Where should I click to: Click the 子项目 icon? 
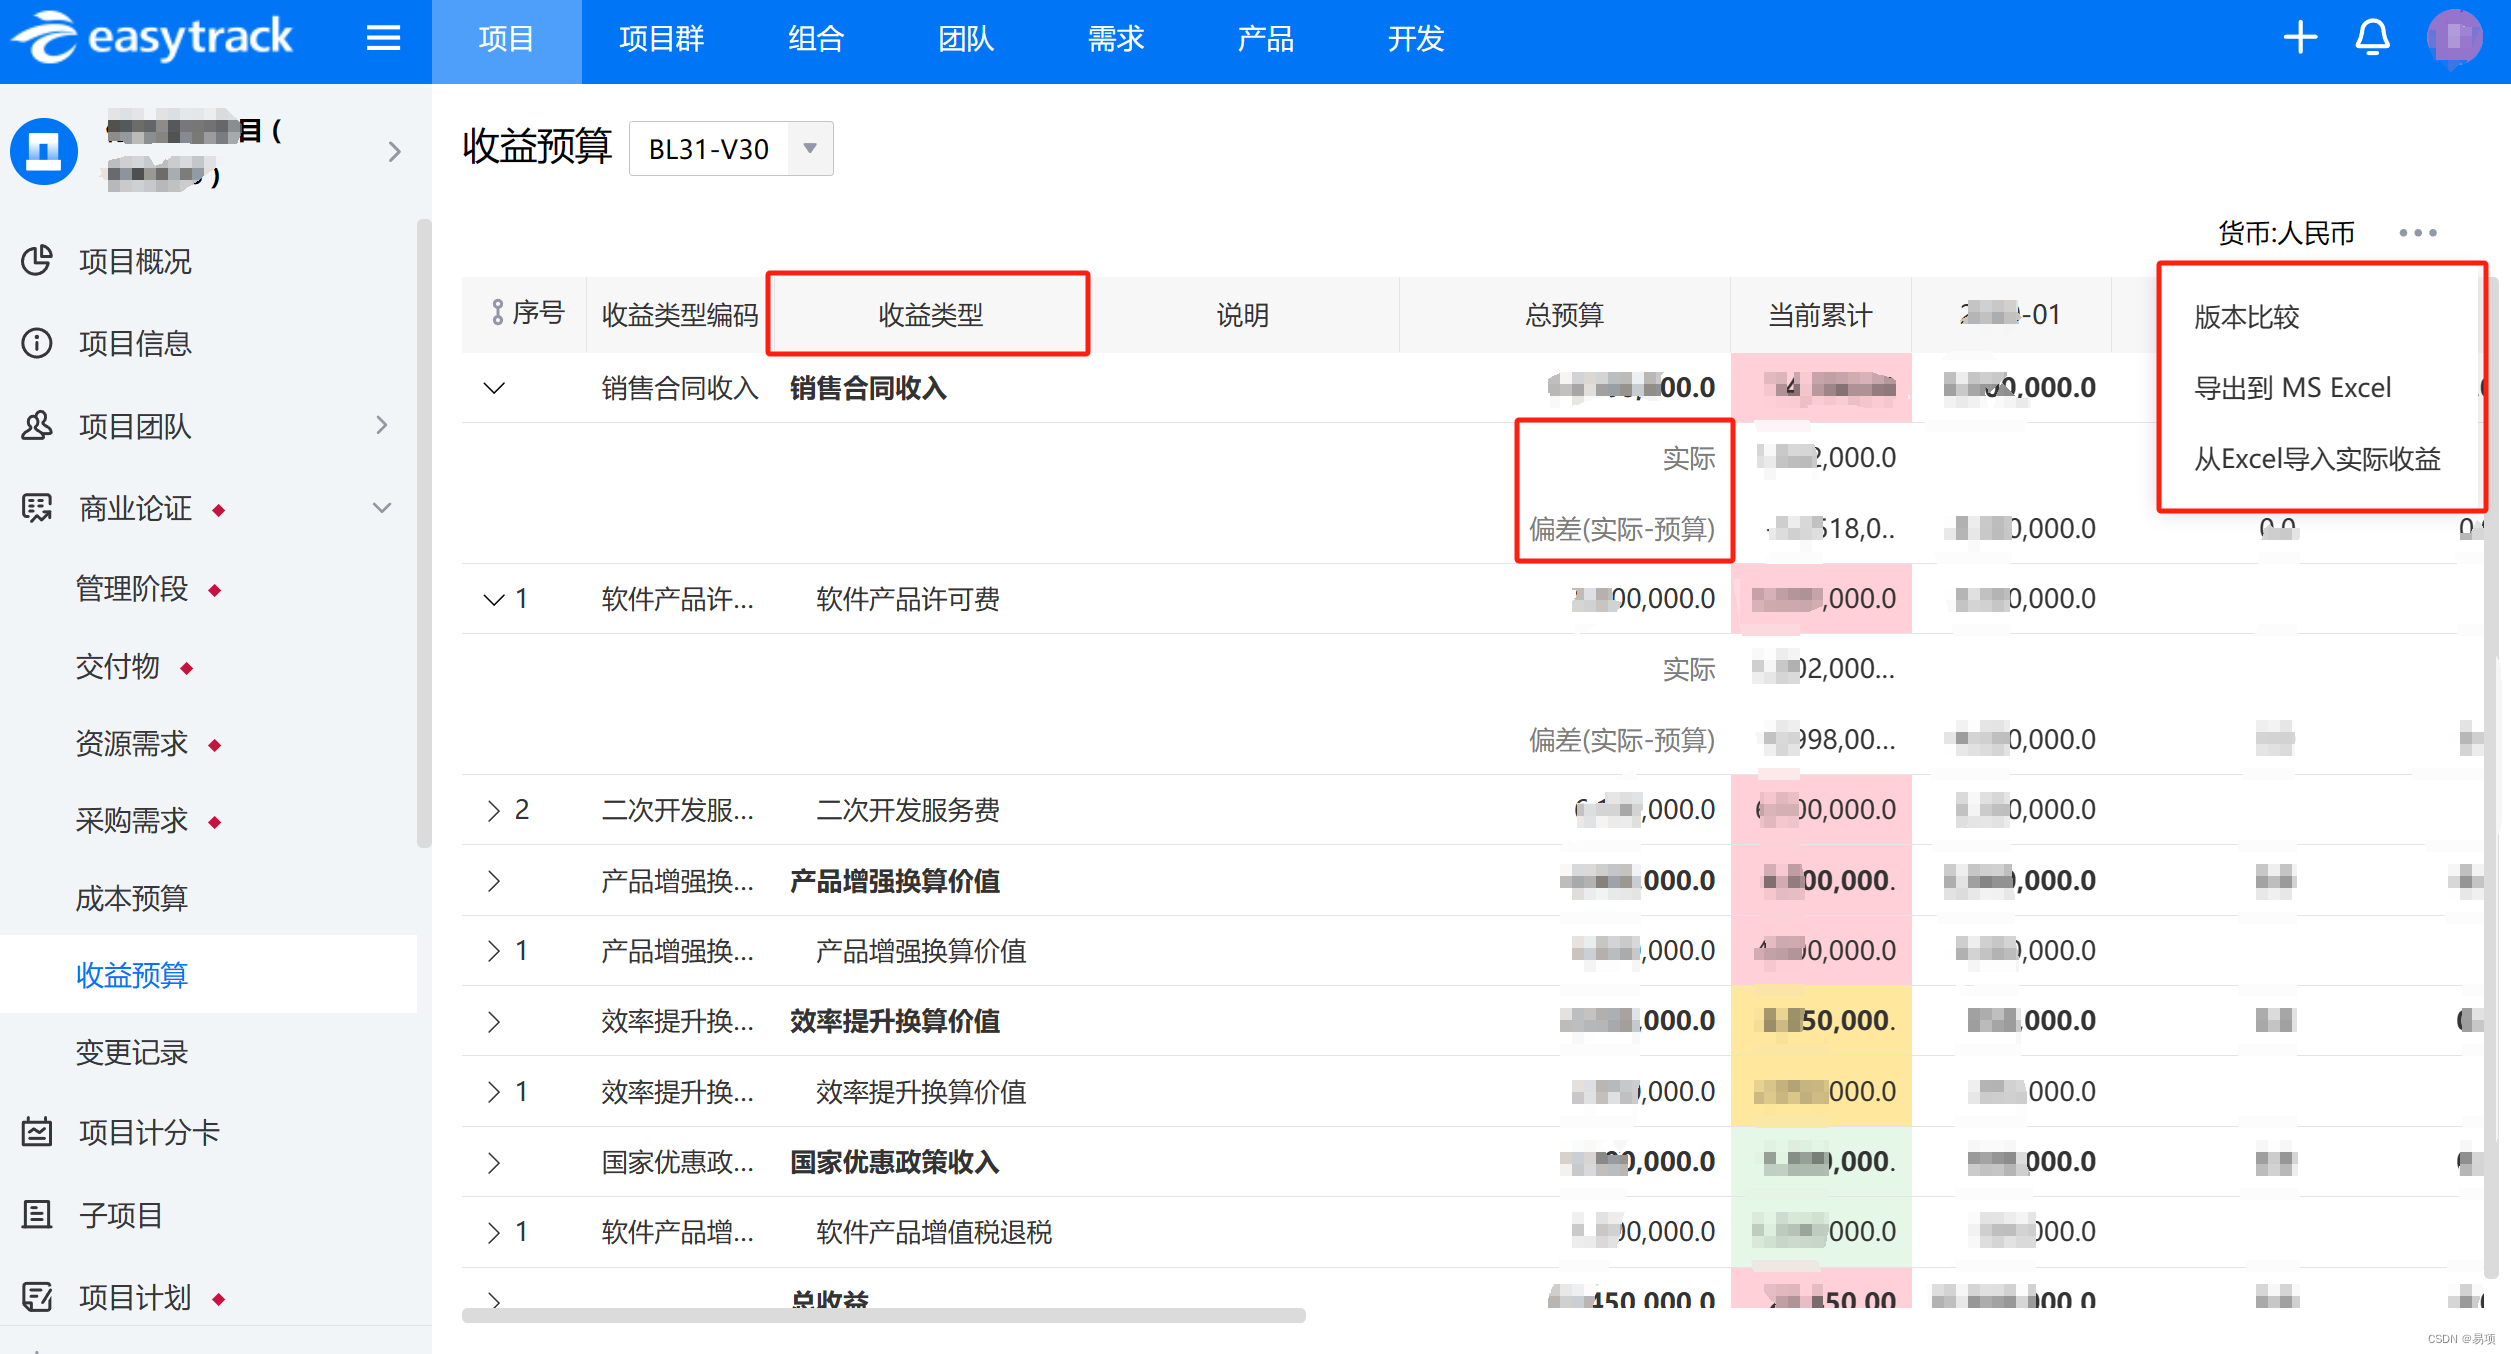point(37,1215)
